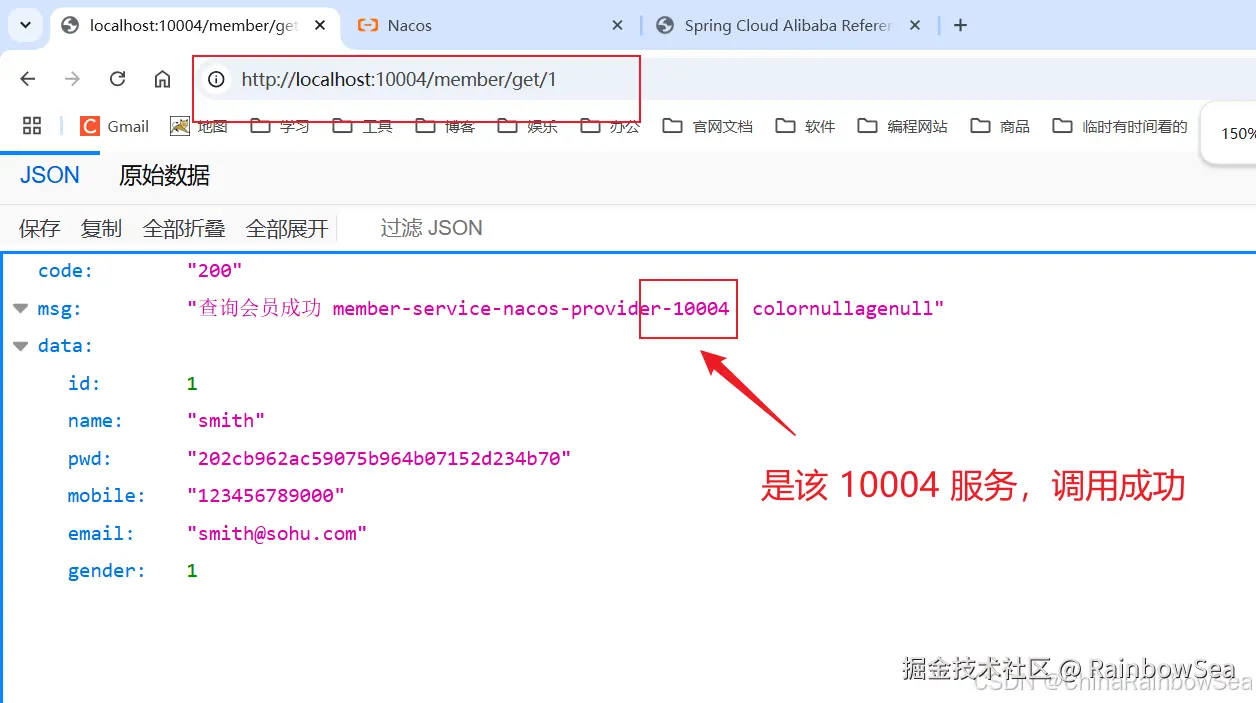Click the 过滤 JSON filter field

point(431,227)
